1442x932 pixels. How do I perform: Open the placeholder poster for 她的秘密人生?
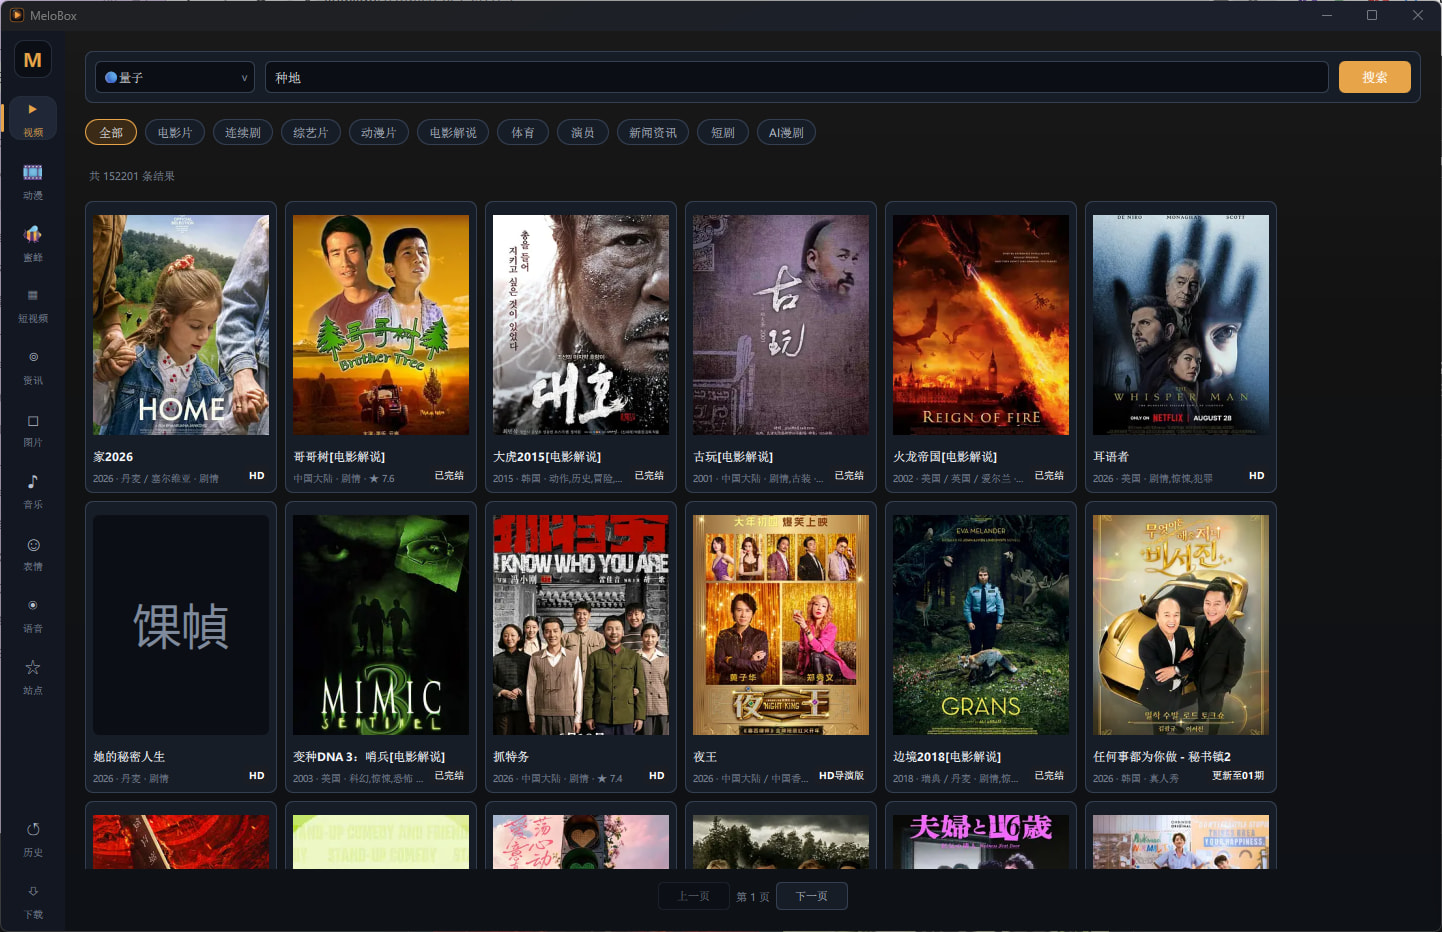[x=181, y=625]
